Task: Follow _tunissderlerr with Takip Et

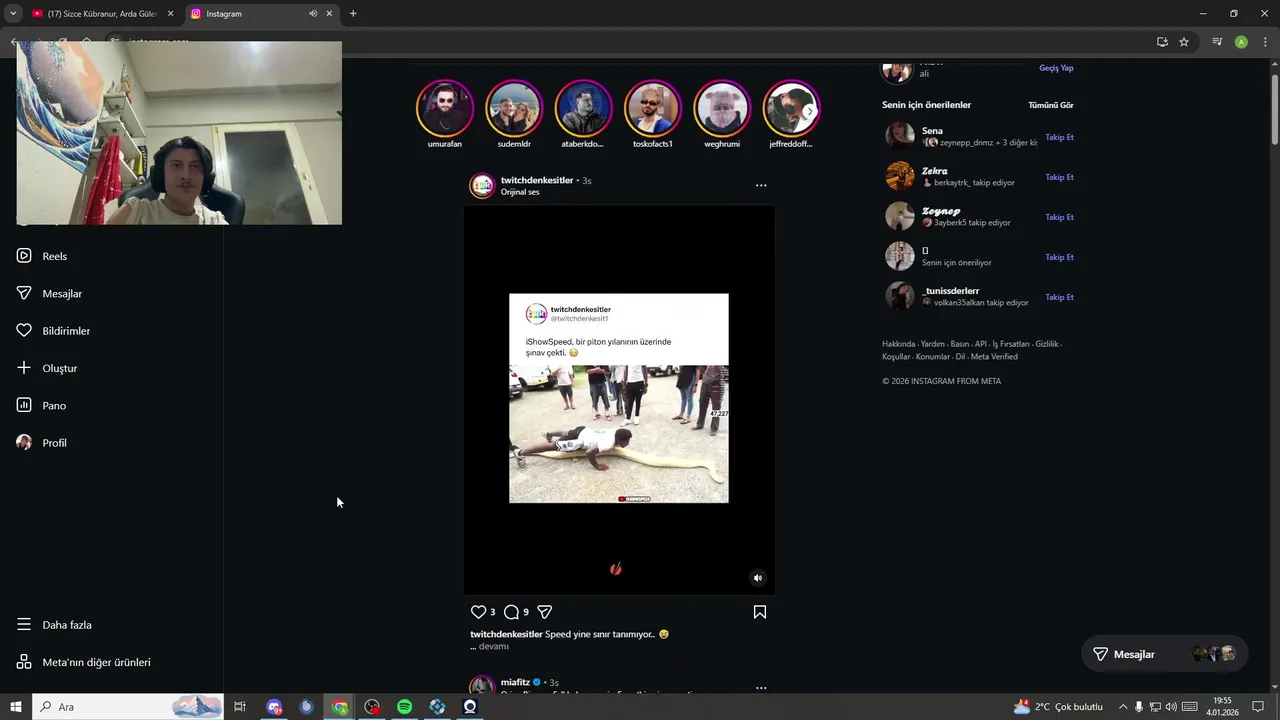Action: pyautogui.click(x=1059, y=297)
